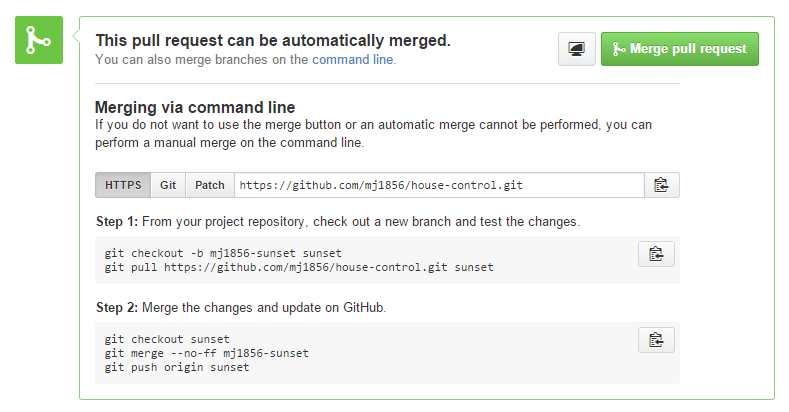Click the 'git merge --no-ff mj1856-sunset' line
Viewport: 789px width, 412px height.
click(x=207, y=353)
